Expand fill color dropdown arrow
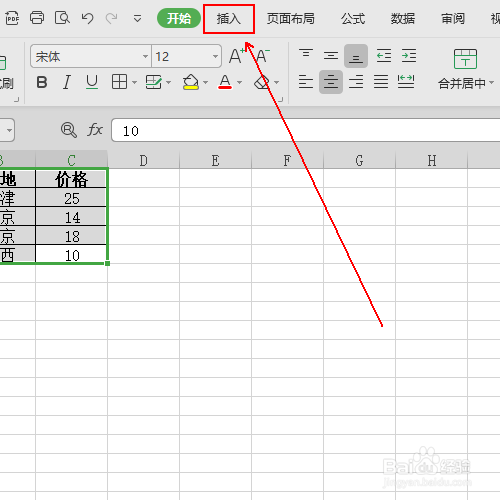The height and width of the screenshot is (500, 500). [206, 82]
